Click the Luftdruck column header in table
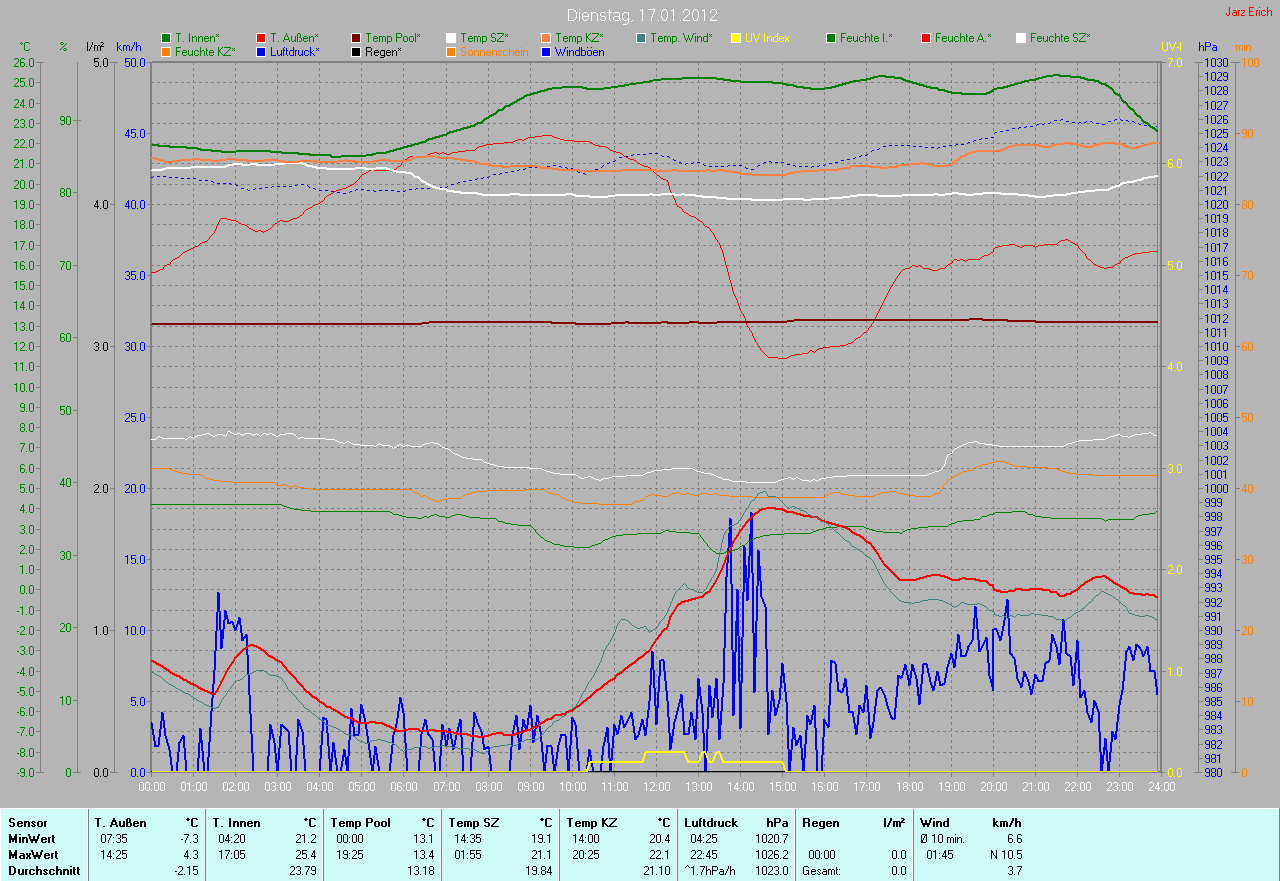The height and width of the screenshot is (881, 1280). 708,823
